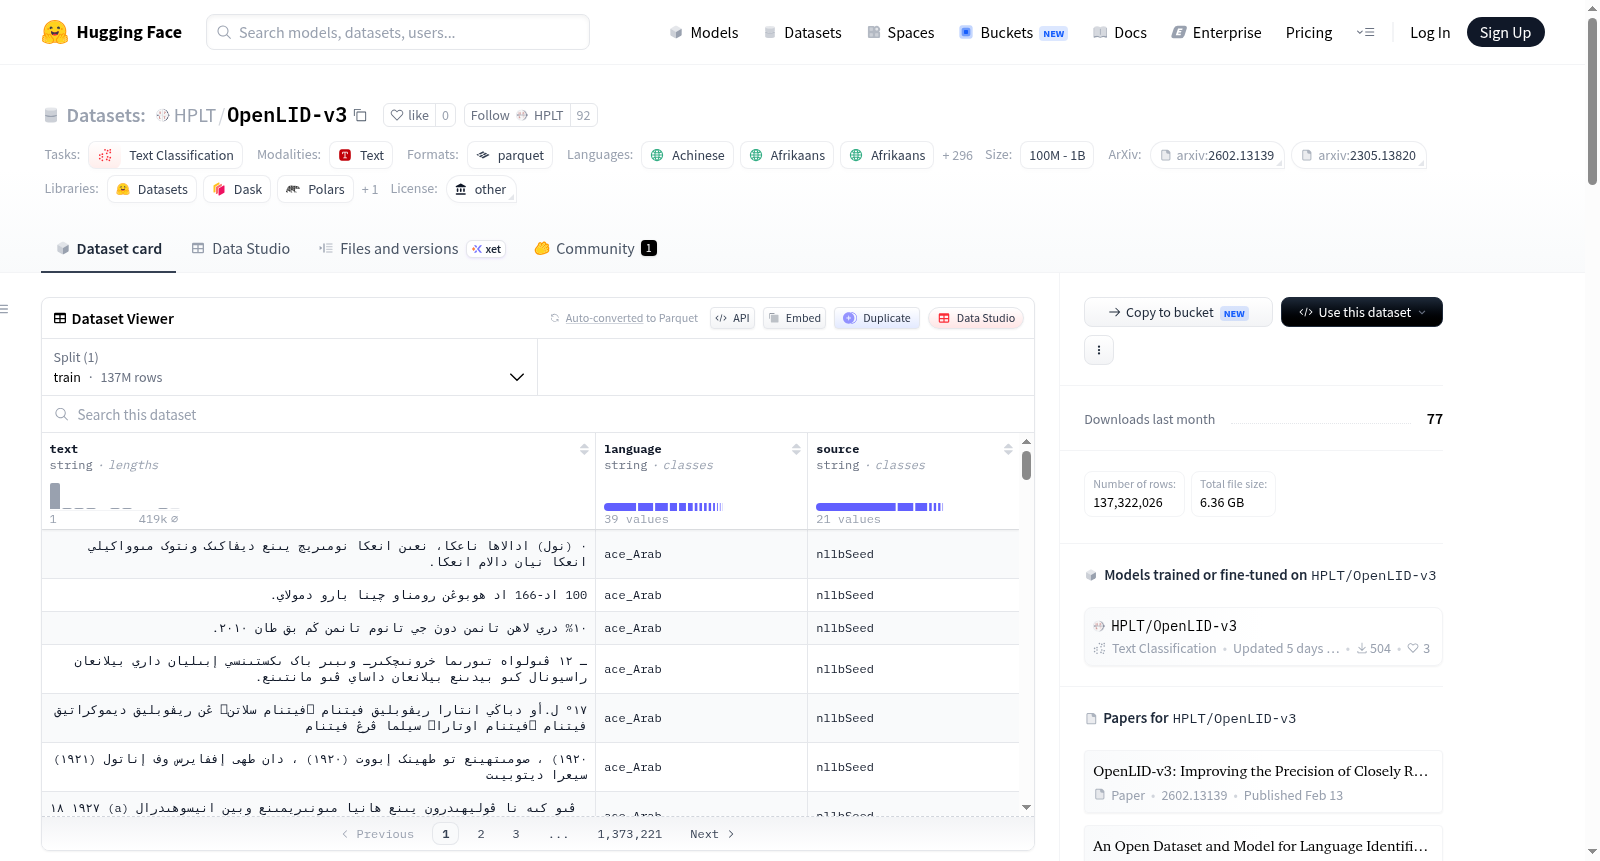Select the Achinese language tag

(687, 155)
